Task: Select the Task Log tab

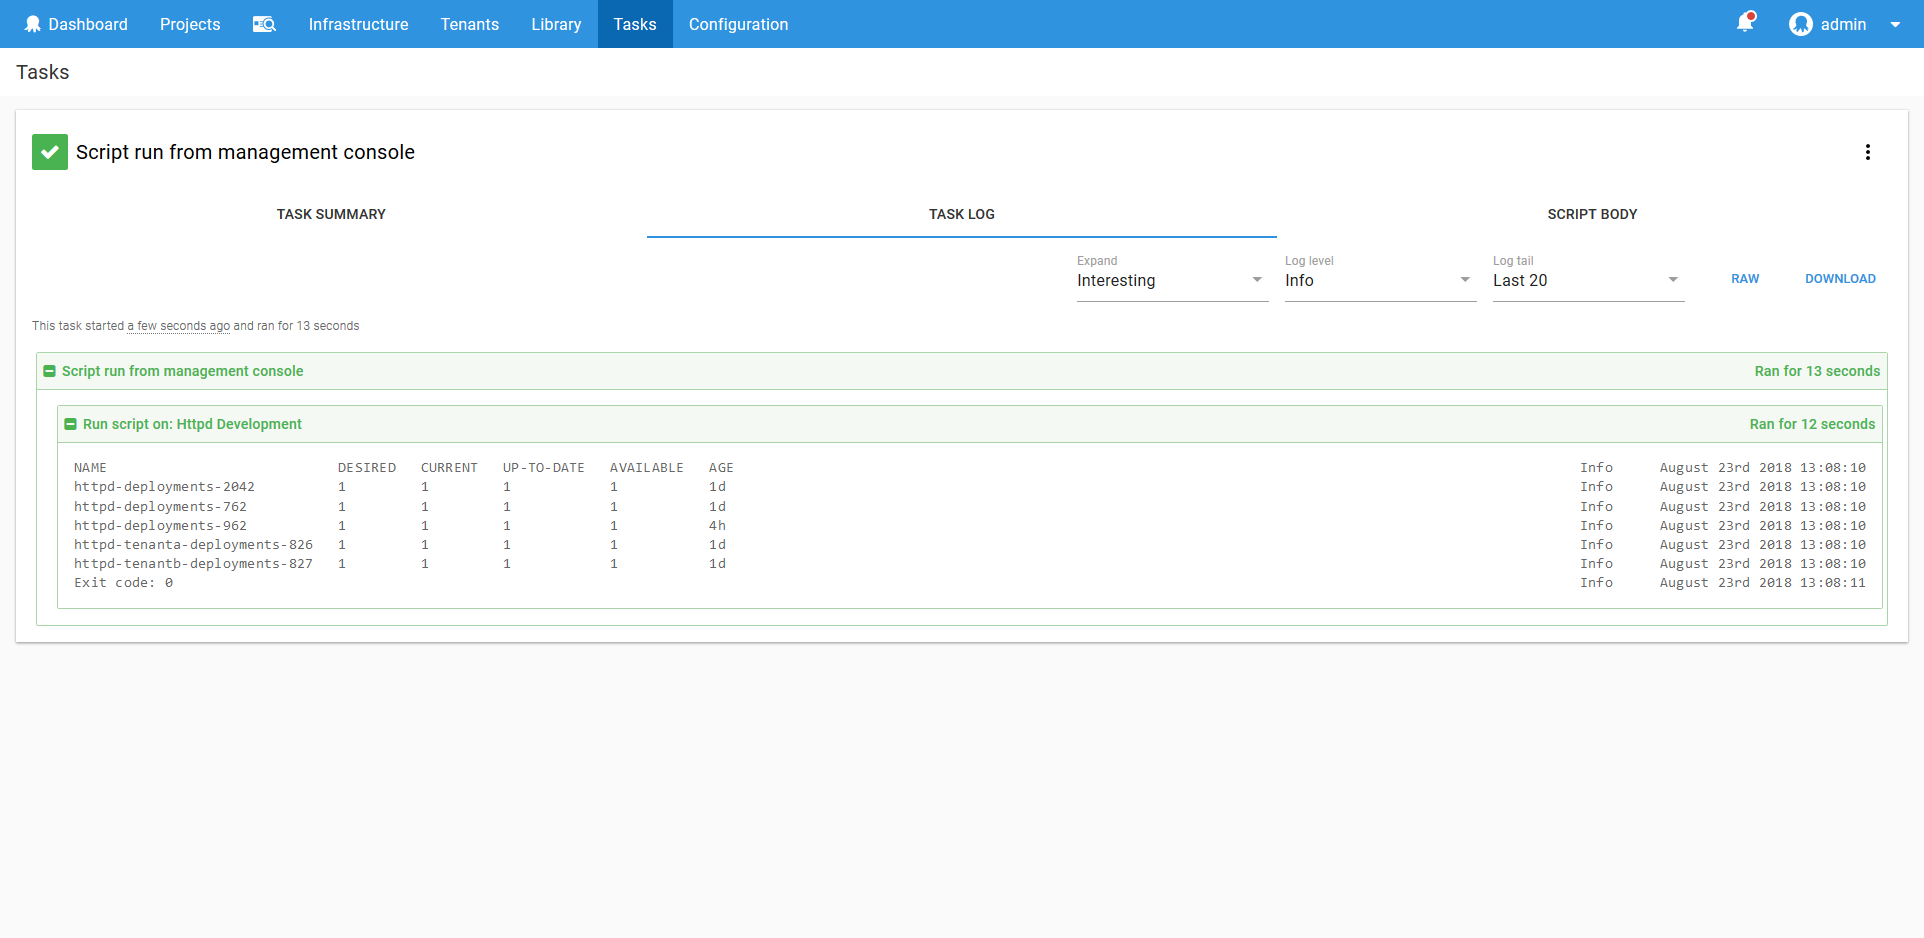Action: click(x=961, y=214)
